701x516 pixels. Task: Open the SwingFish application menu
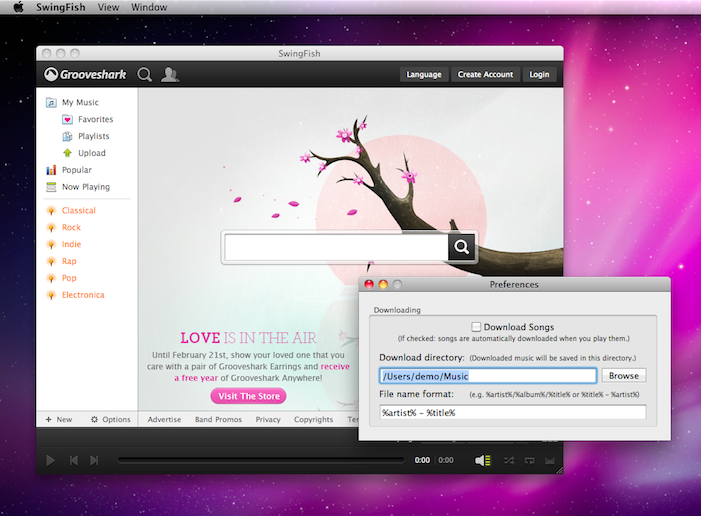click(61, 7)
